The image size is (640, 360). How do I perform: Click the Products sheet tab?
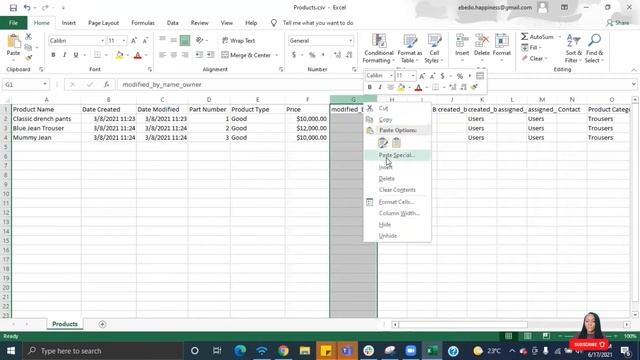64,324
